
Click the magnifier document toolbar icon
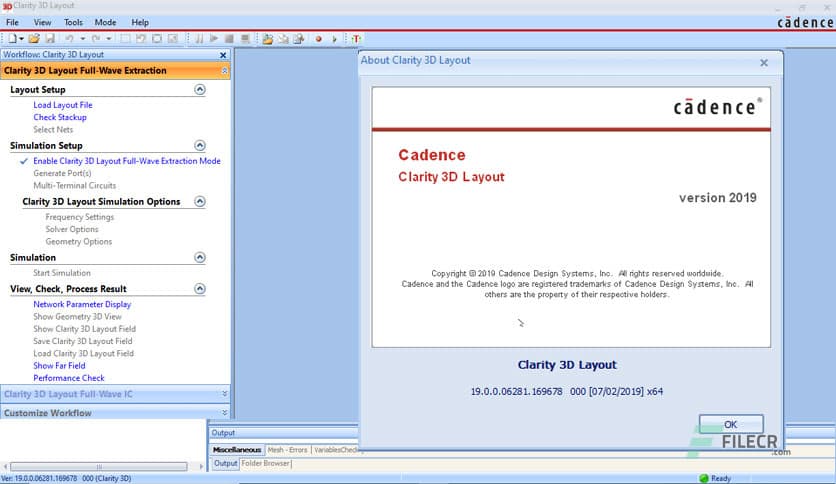299,38
